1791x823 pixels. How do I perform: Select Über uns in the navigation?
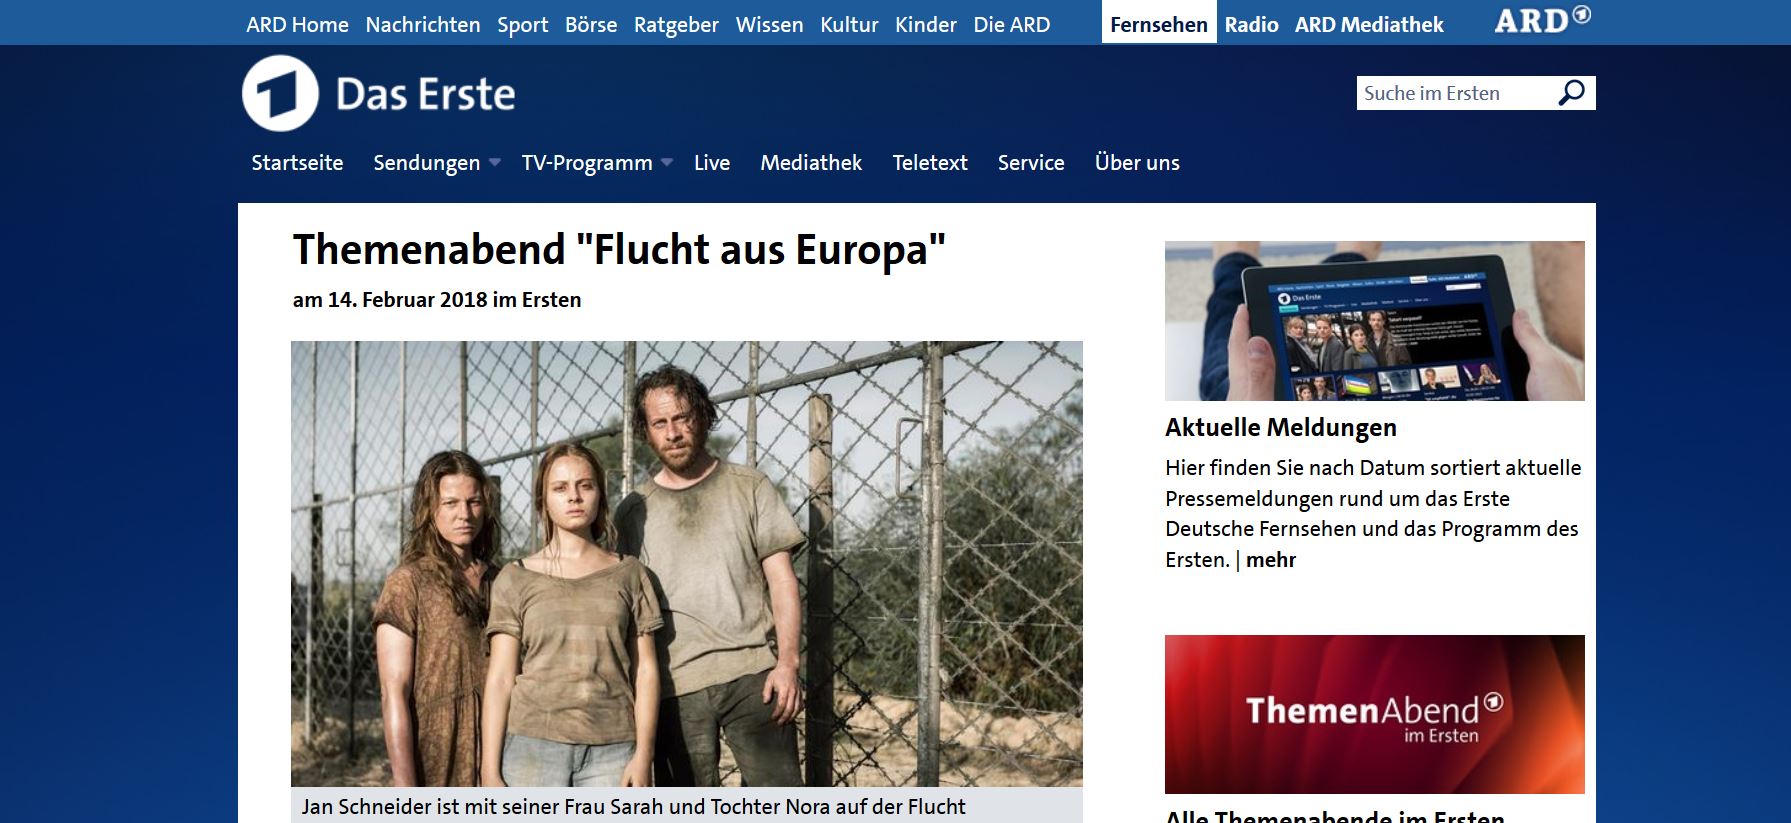click(x=1137, y=162)
